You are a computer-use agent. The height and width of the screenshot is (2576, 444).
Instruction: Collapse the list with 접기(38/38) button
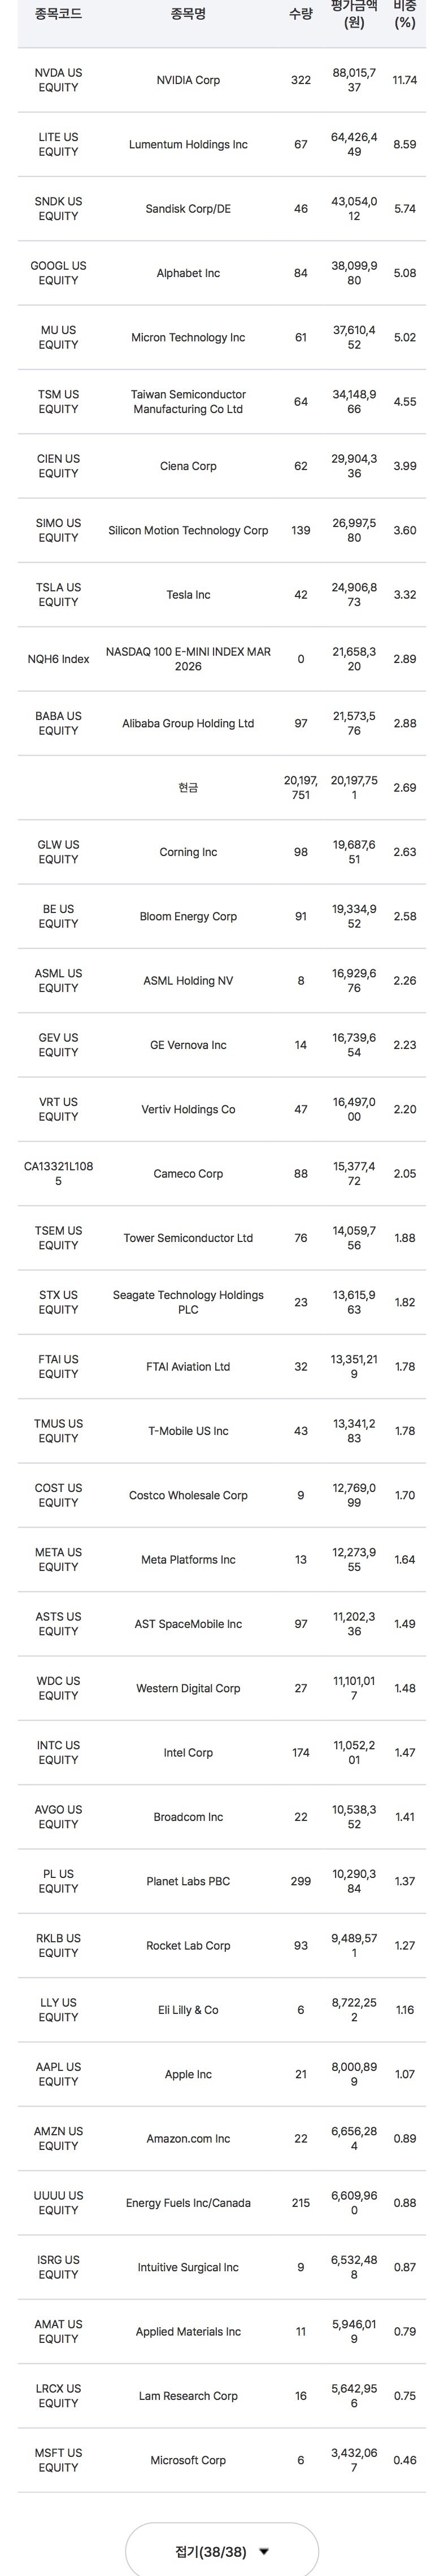tap(222, 2551)
